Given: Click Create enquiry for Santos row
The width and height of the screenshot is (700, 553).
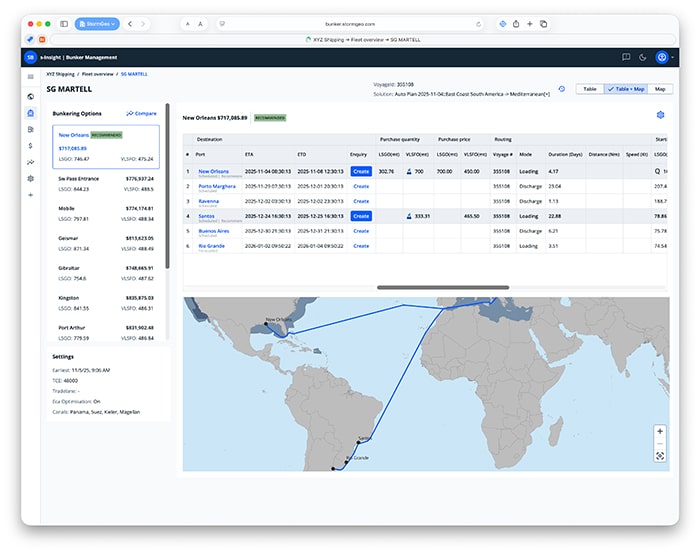Looking at the screenshot, I should pos(360,216).
